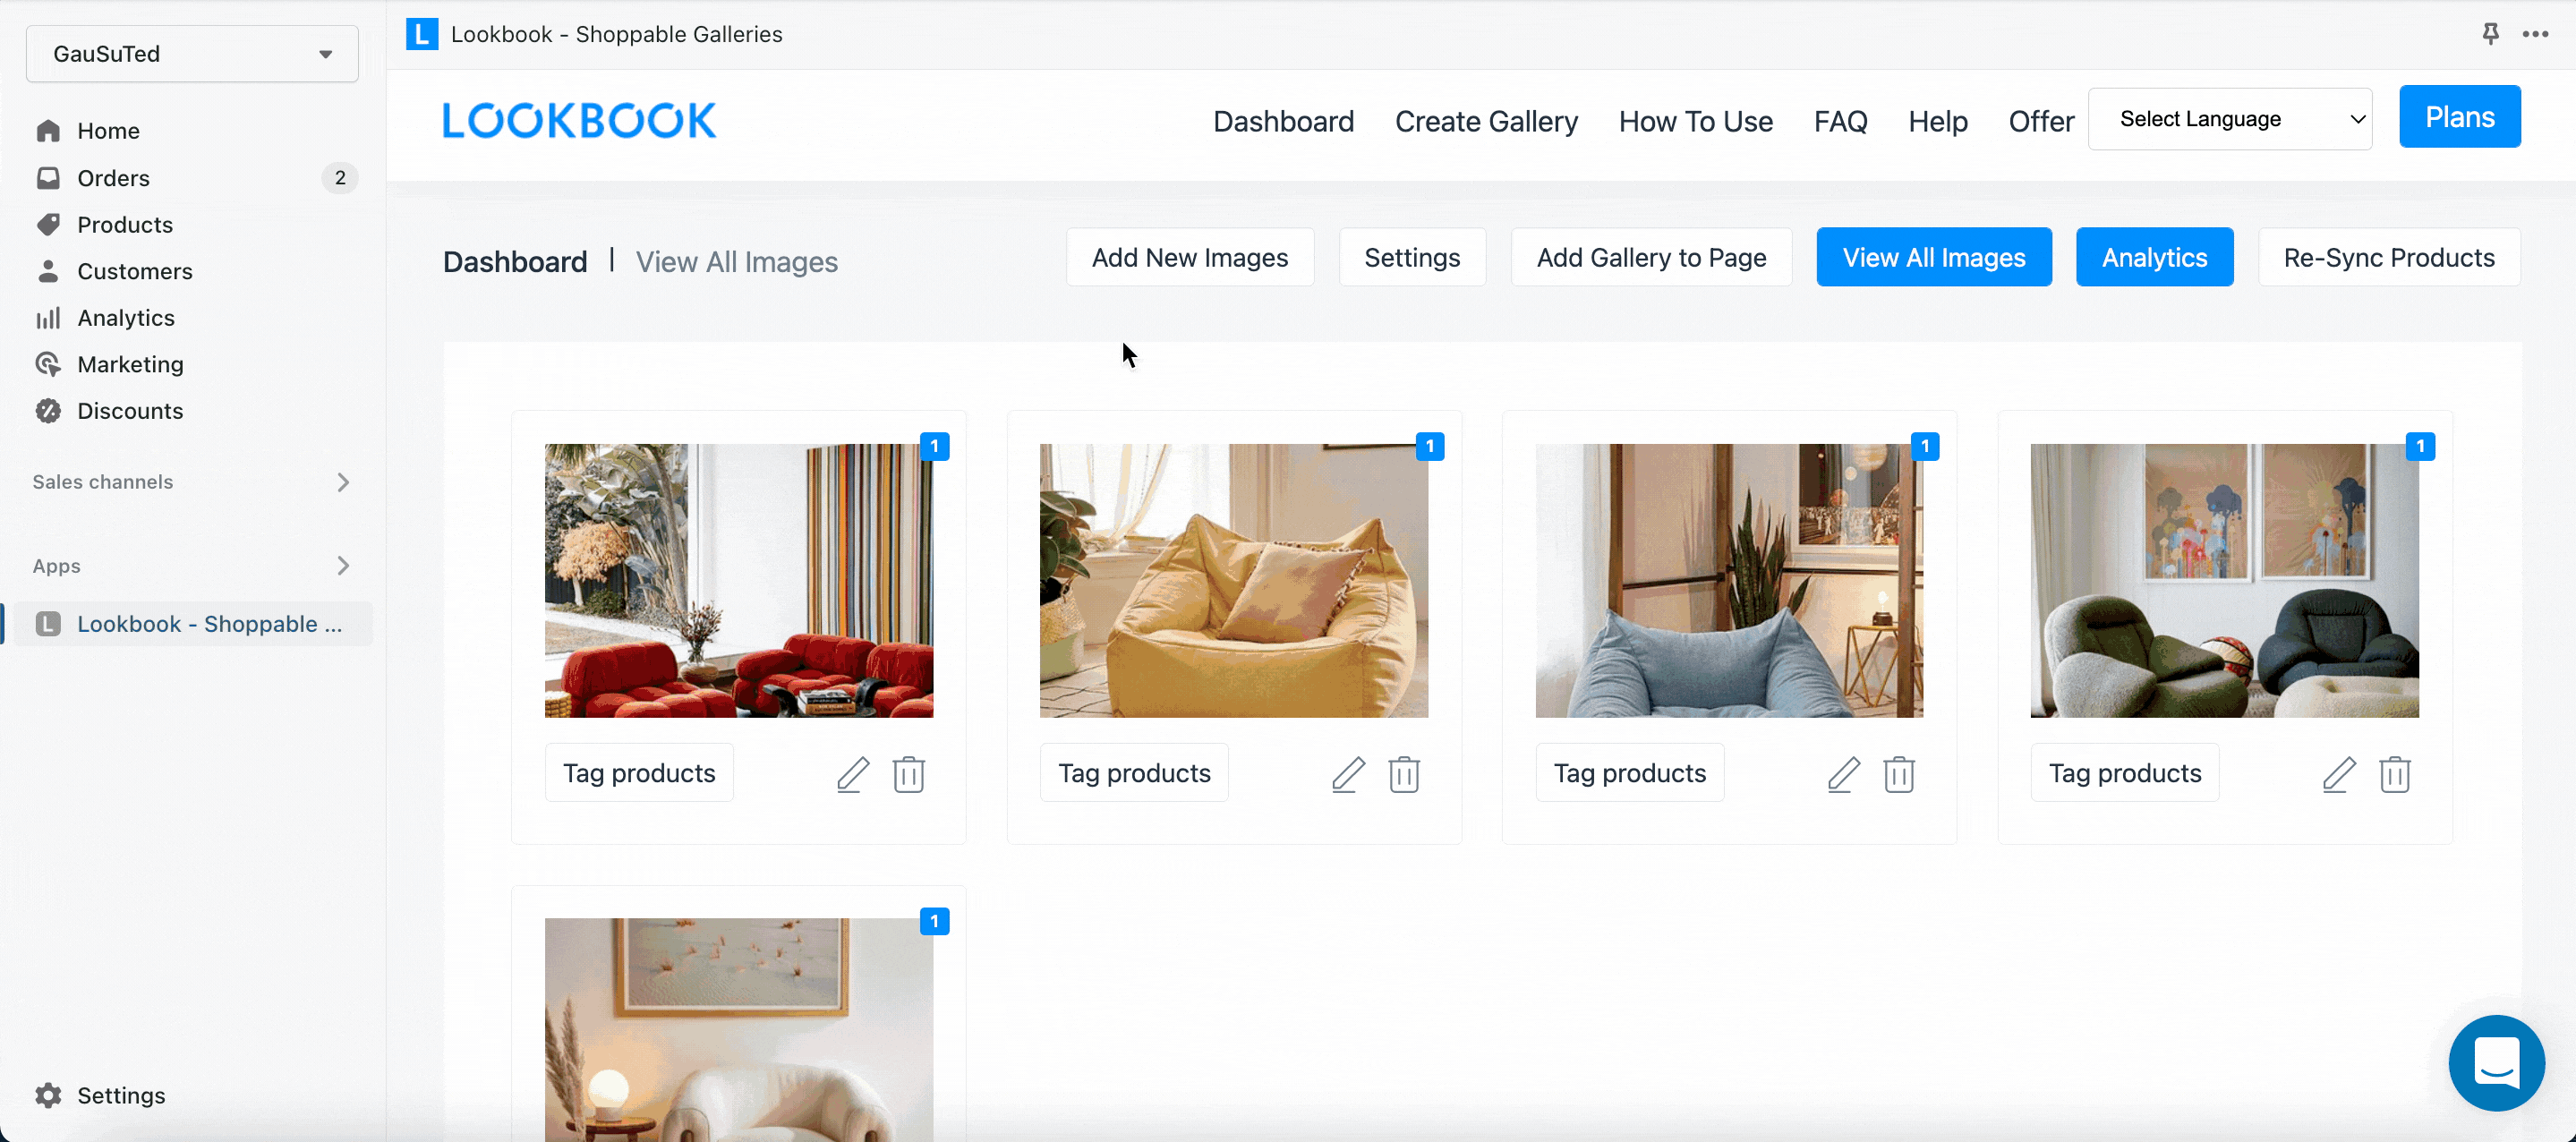Click the Home icon in sidebar
This screenshot has width=2576, height=1142.
pyautogui.click(x=48, y=131)
